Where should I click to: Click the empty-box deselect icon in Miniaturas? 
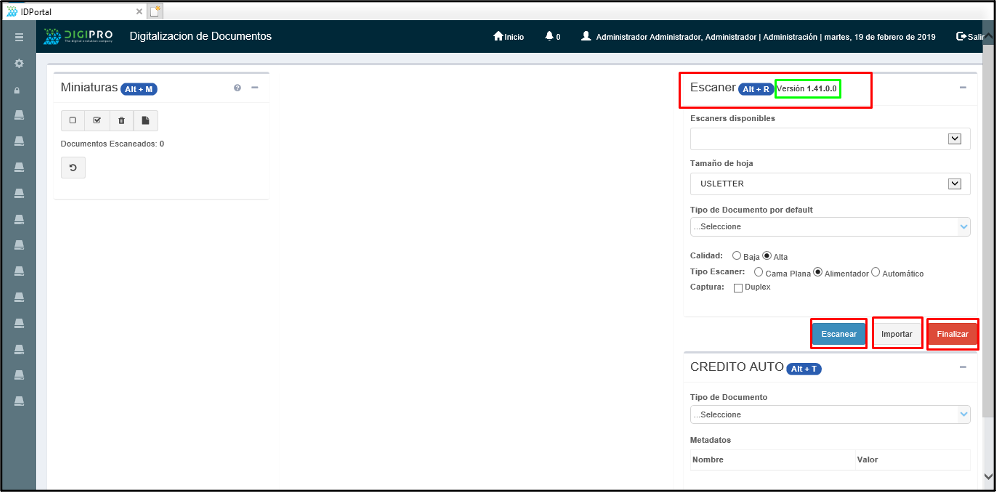pyautogui.click(x=73, y=121)
